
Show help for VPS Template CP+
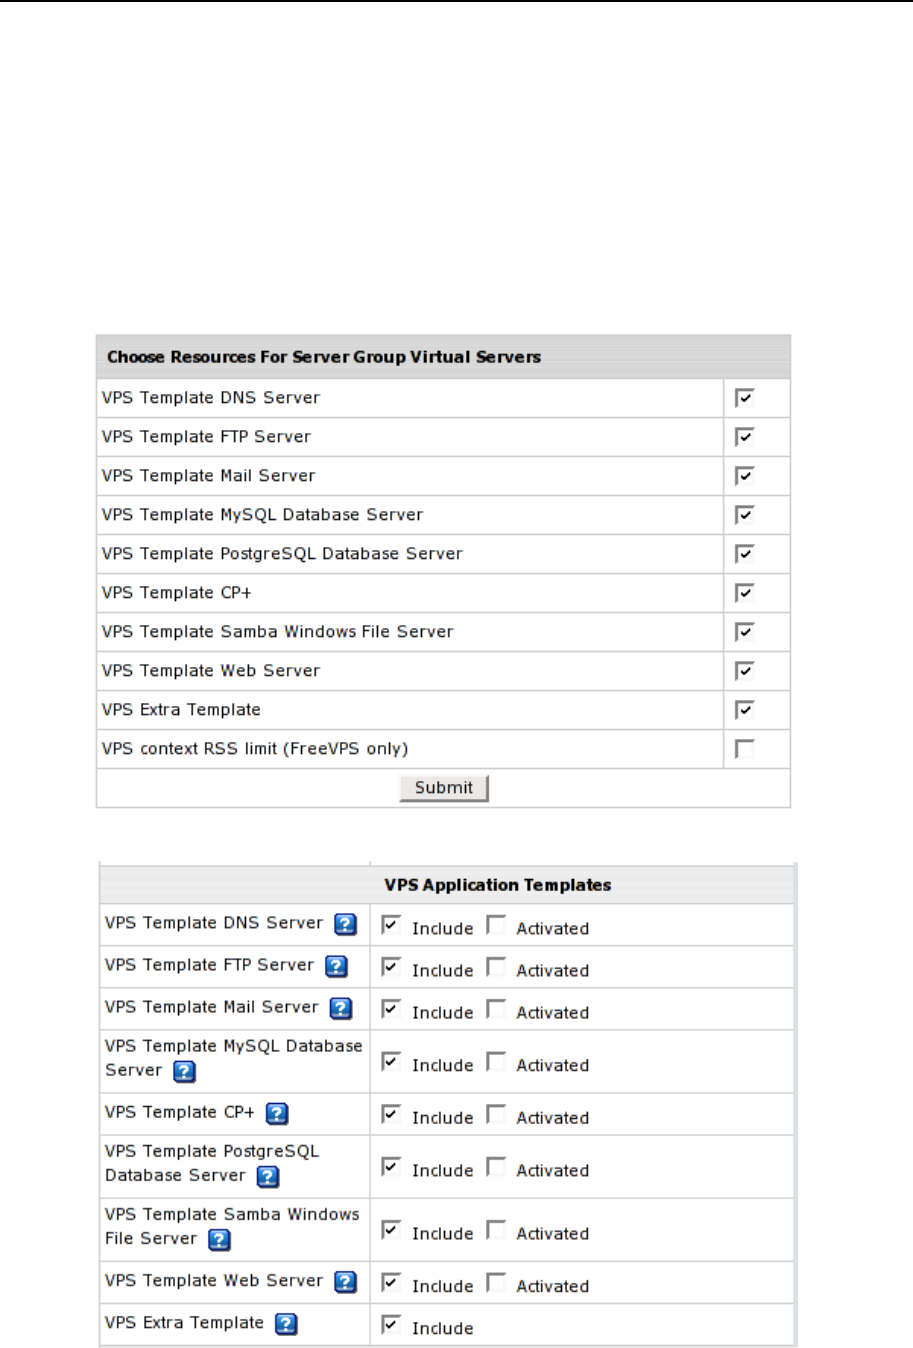277,1114
